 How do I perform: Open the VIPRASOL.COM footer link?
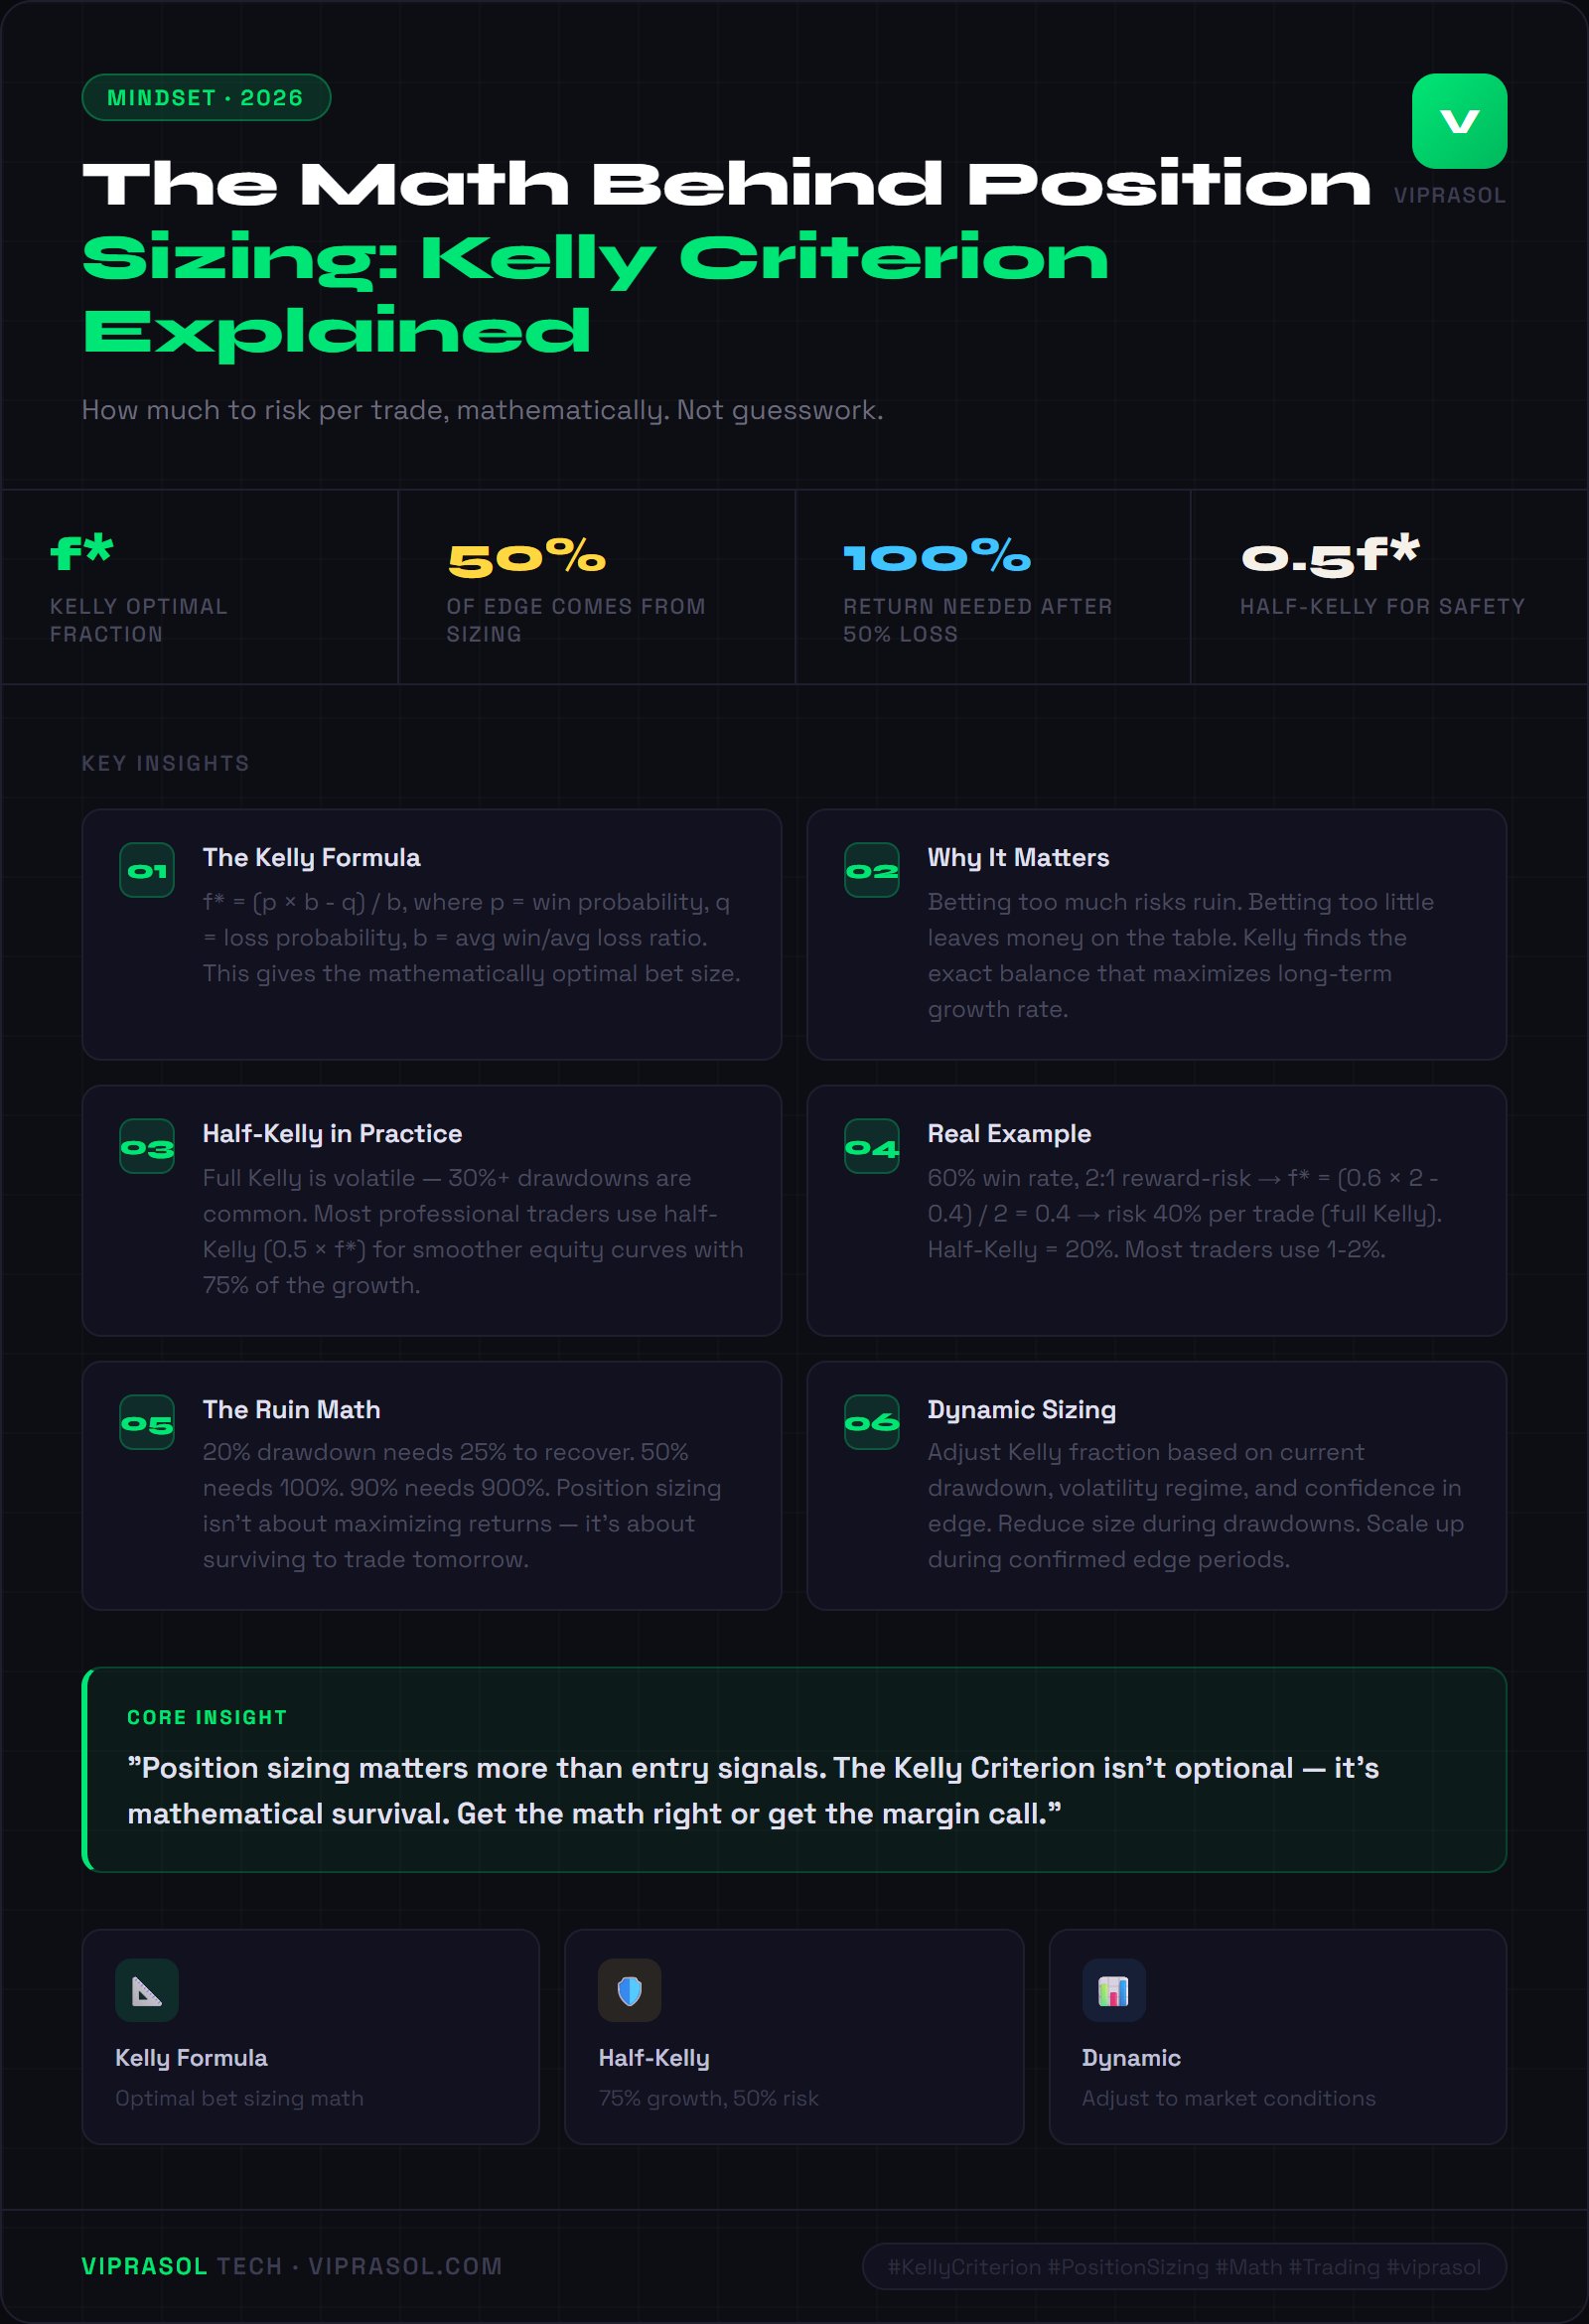[x=405, y=2266]
